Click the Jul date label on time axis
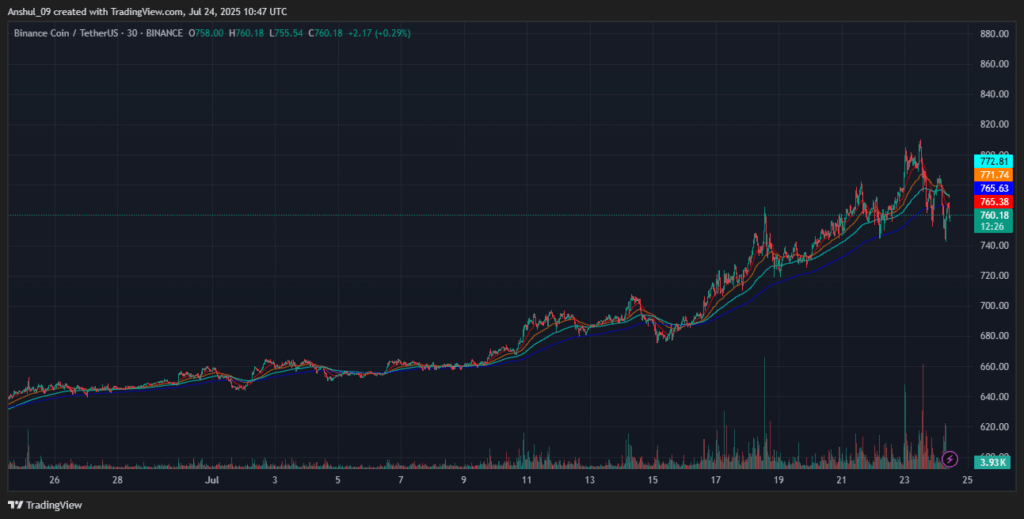Viewport: 1024px width, 519px height. pos(211,481)
